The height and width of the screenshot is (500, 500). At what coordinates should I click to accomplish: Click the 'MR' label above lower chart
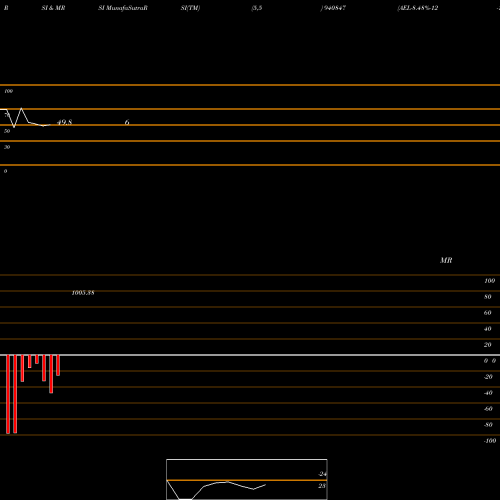tap(446, 260)
